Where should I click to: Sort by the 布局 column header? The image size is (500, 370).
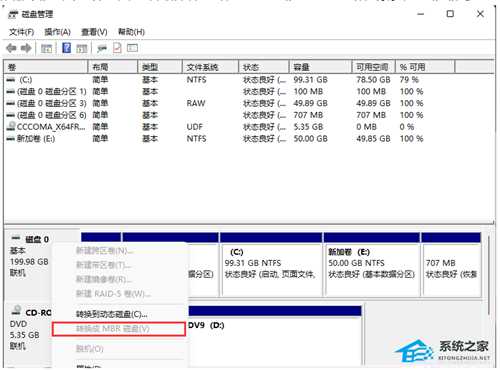(113, 67)
